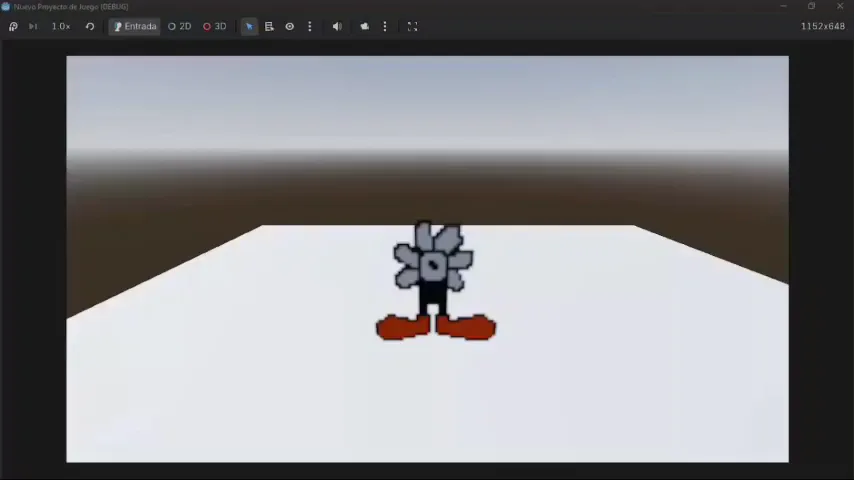The image size is (854, 480).
Task: Click the Godot icon in title bar
Action: click(x=5, y=7)
